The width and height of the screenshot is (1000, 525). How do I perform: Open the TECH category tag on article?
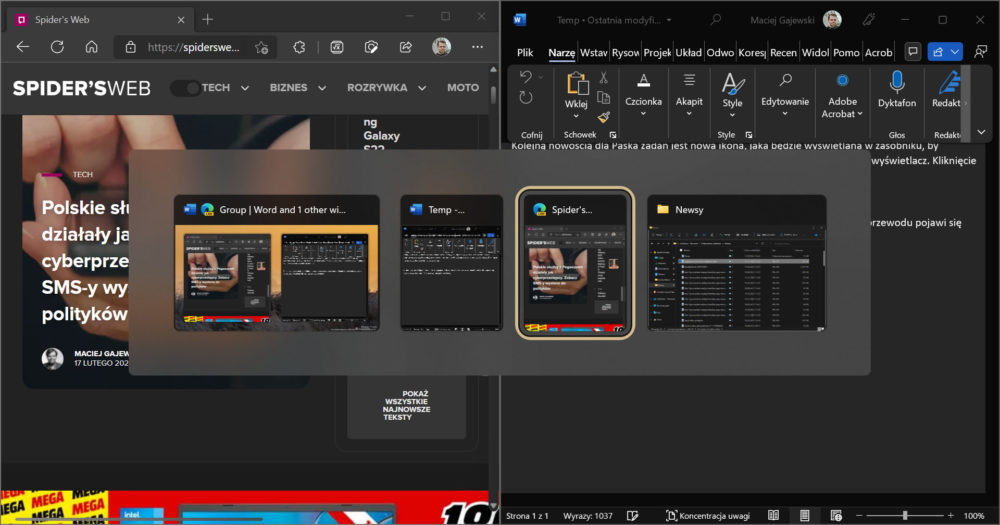pyautogui.click(x=82, y=174)
